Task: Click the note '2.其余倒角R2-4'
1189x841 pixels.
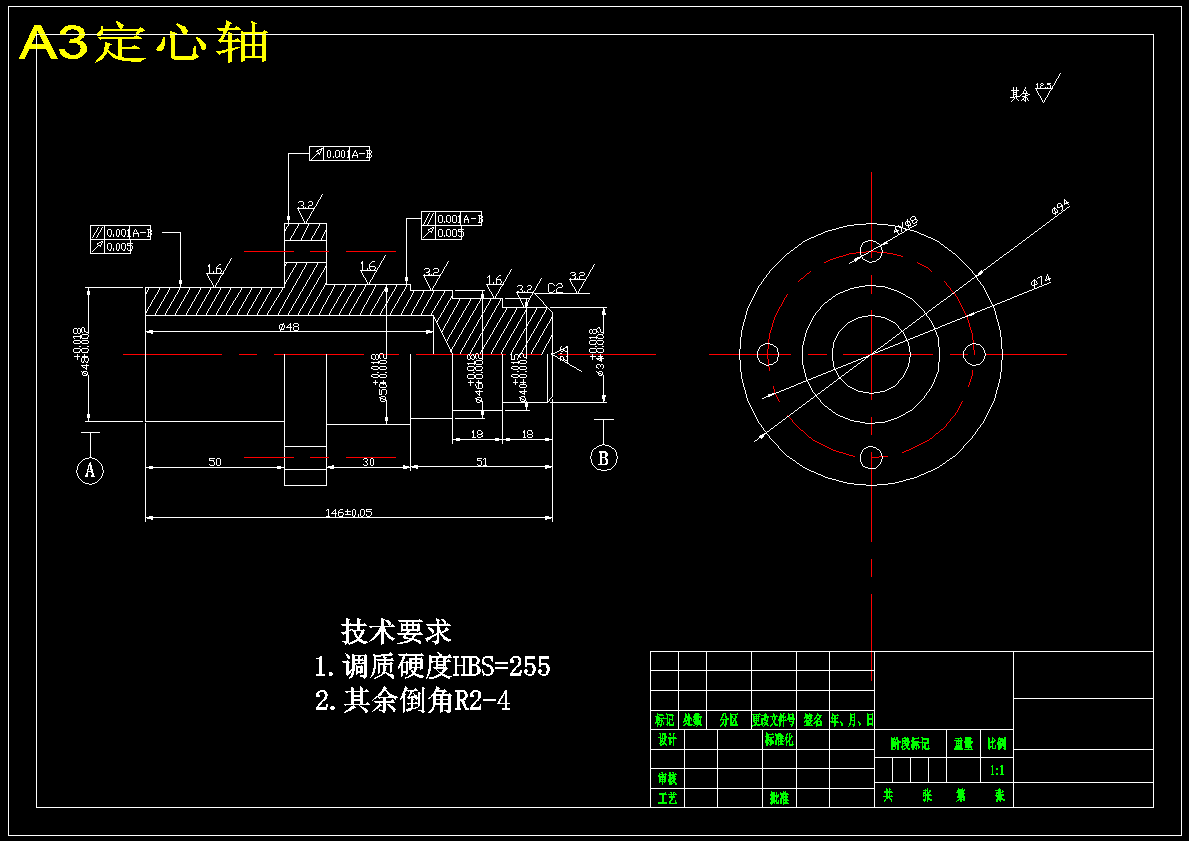Action: pos(413,701)
